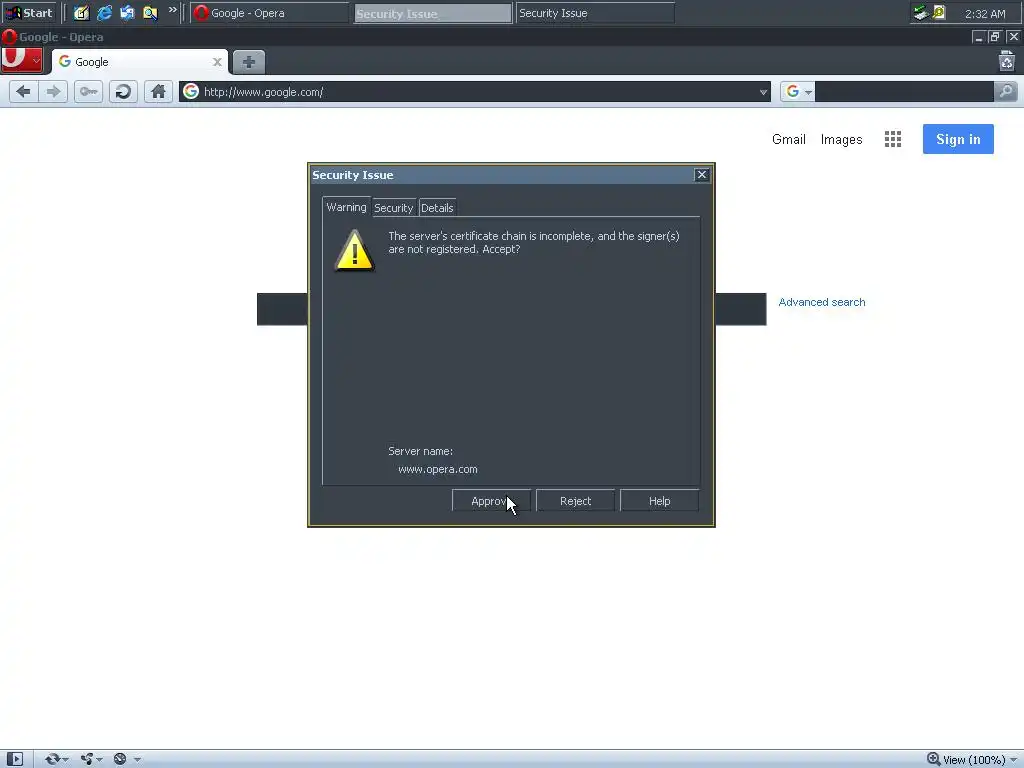Image resolution: width=1024 pixels, height=768 pixels.
Task: Expand quick launch overflow chevron
Action: (172, 10)
